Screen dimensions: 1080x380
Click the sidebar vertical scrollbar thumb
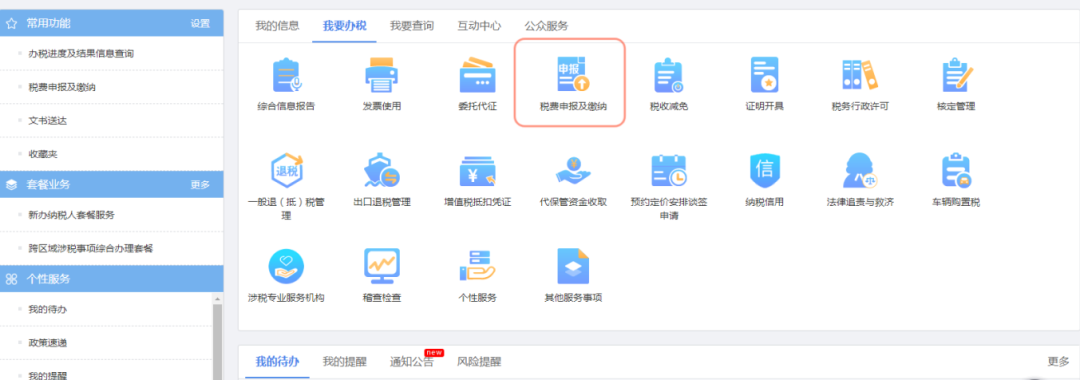pos(218,342)
